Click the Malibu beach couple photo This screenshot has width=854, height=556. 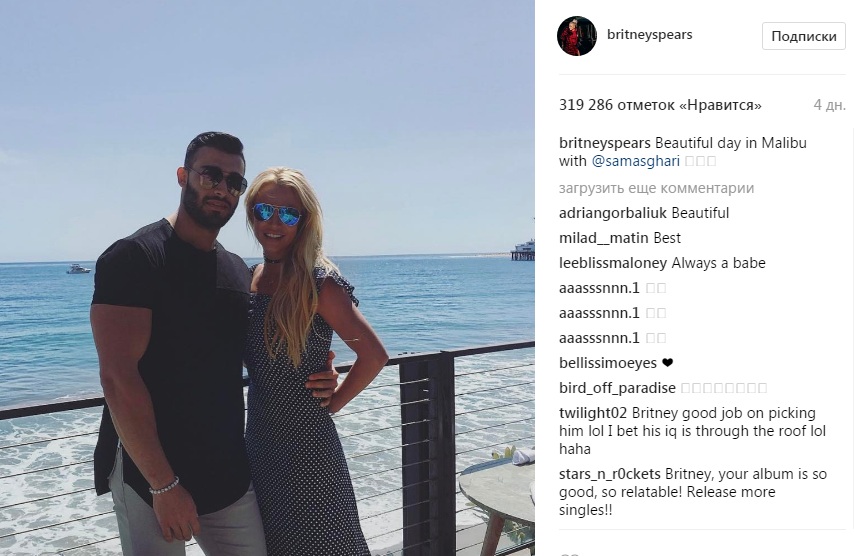pos(267,278)
